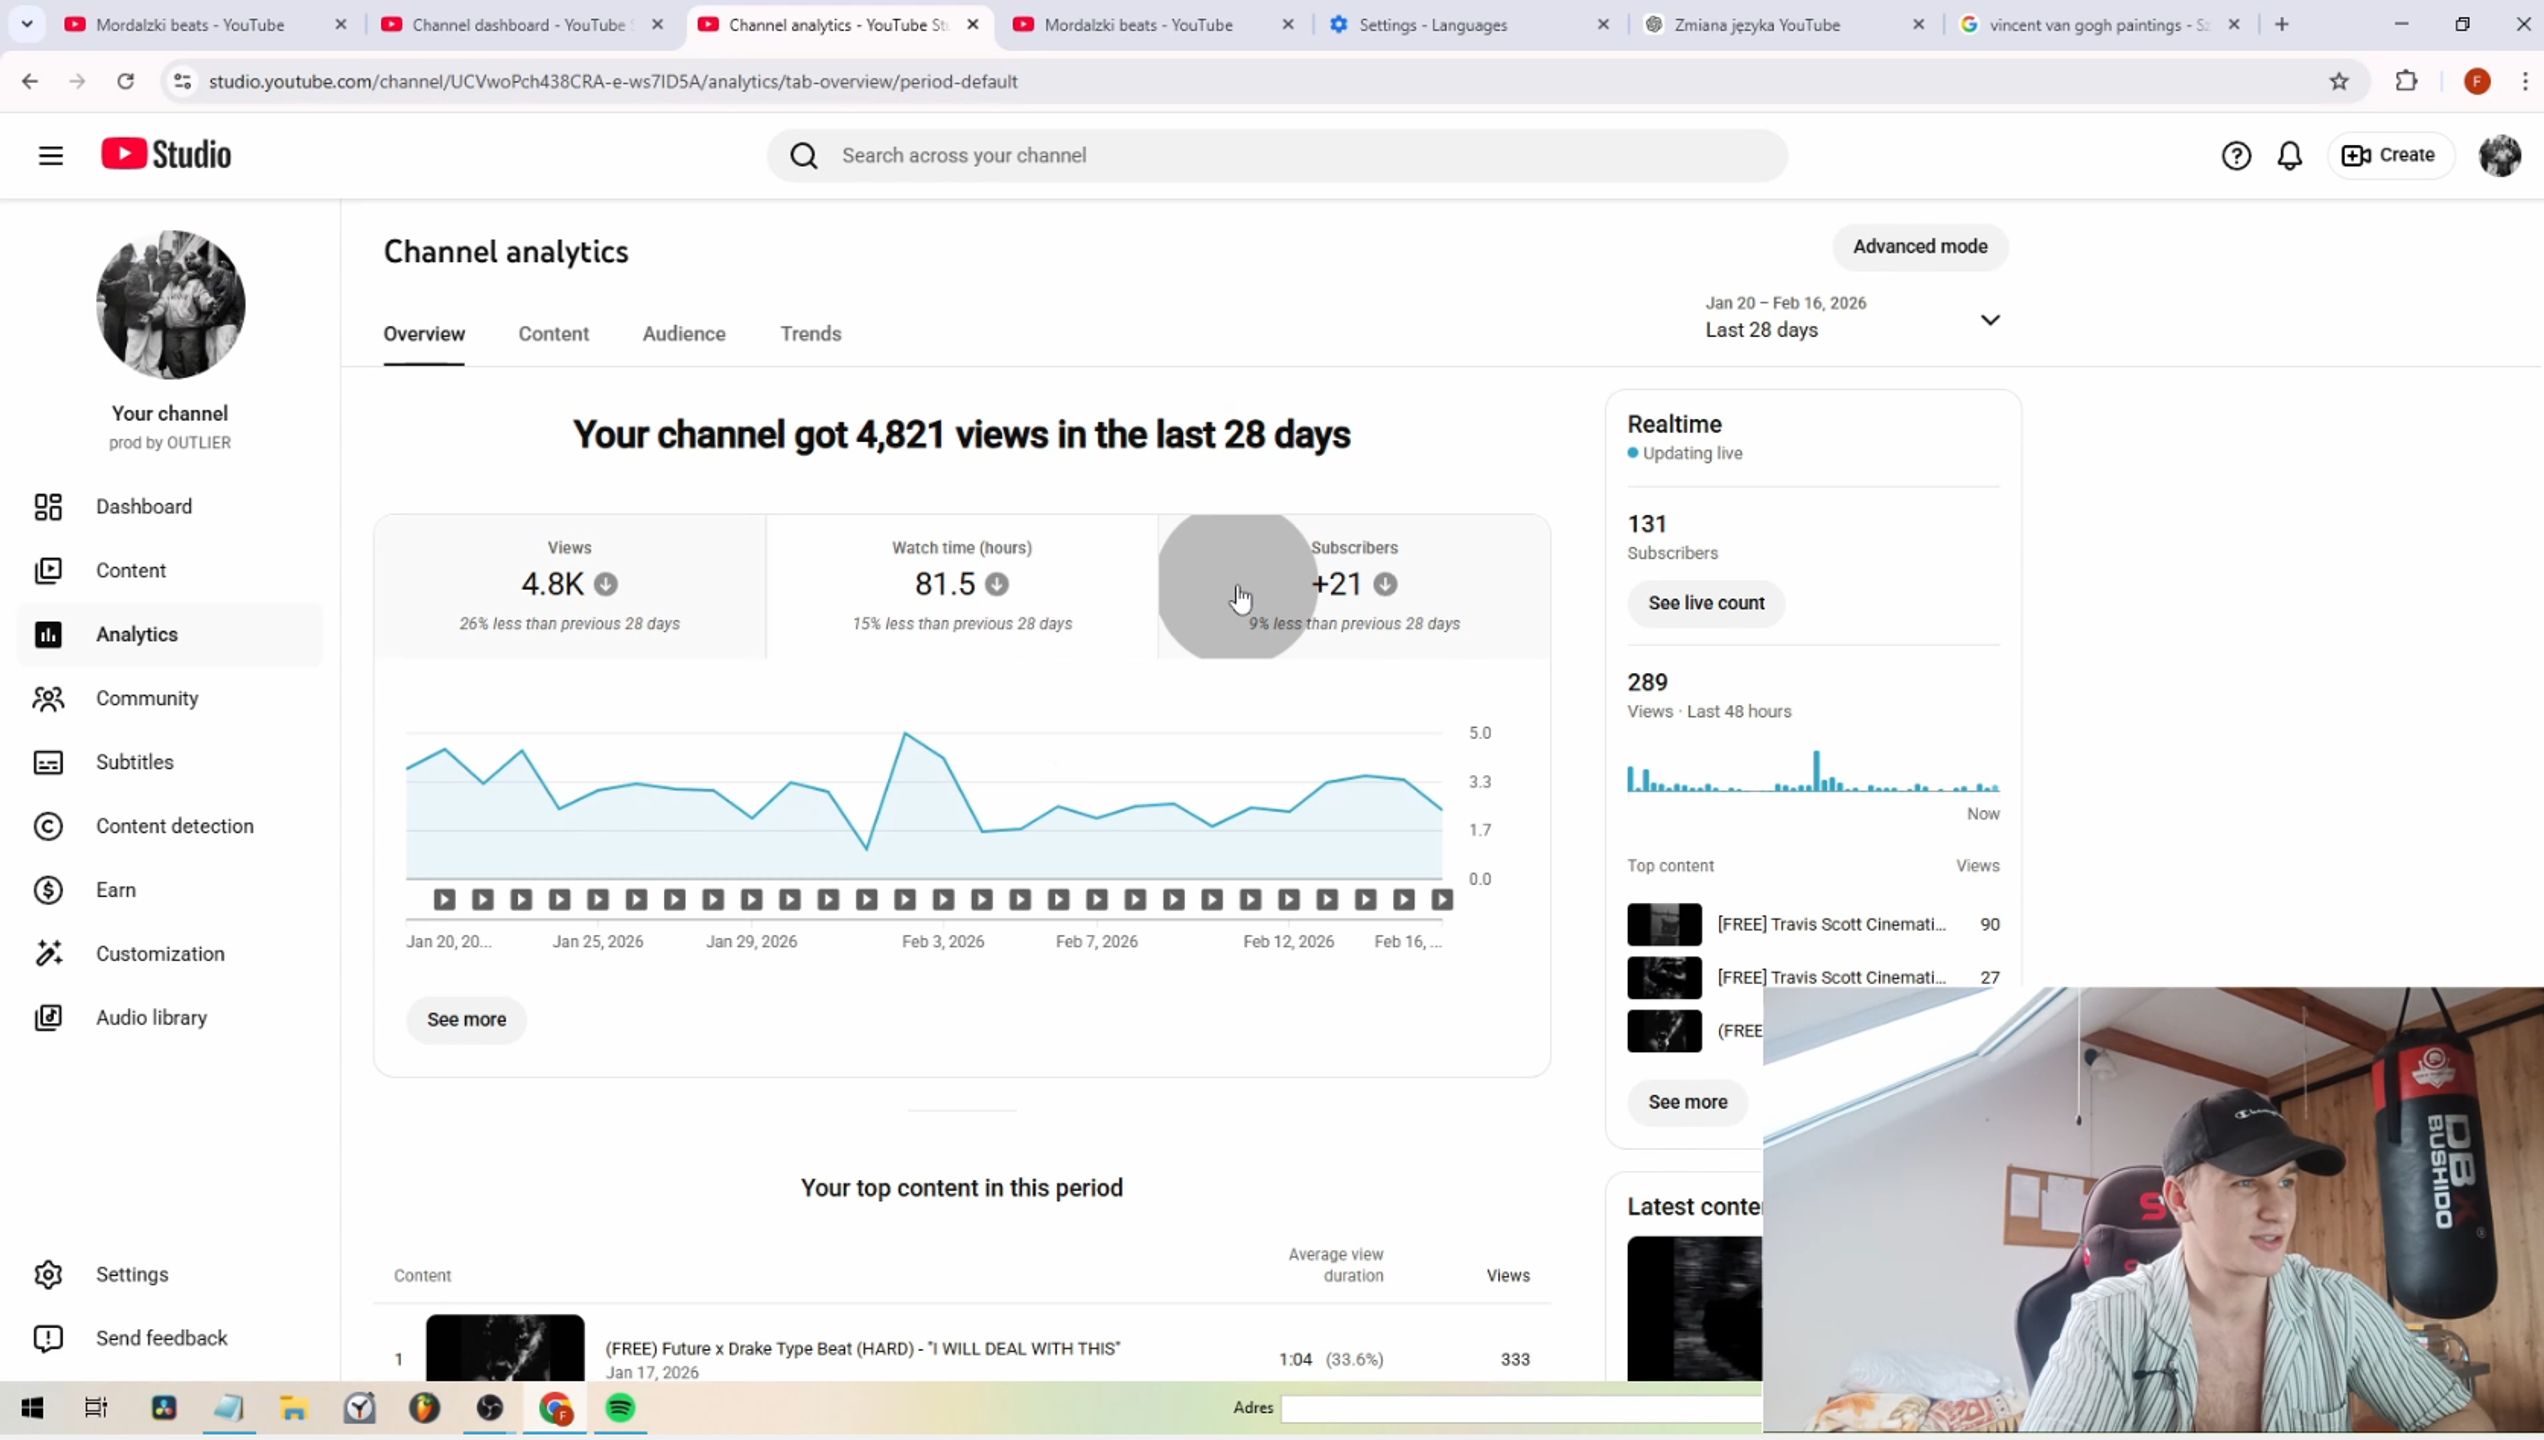Open Settings in the sidebar
Image resolution: width=2544 pixels, height=1440 pixels.
tap(170, 1274)
